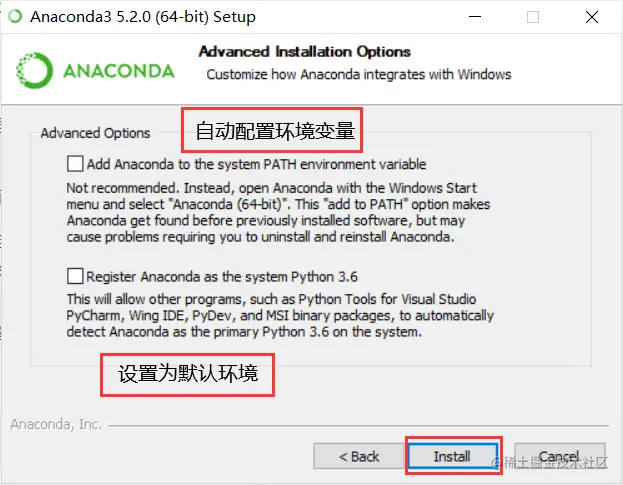Cancel the Anaconda setup

[560, 456]
